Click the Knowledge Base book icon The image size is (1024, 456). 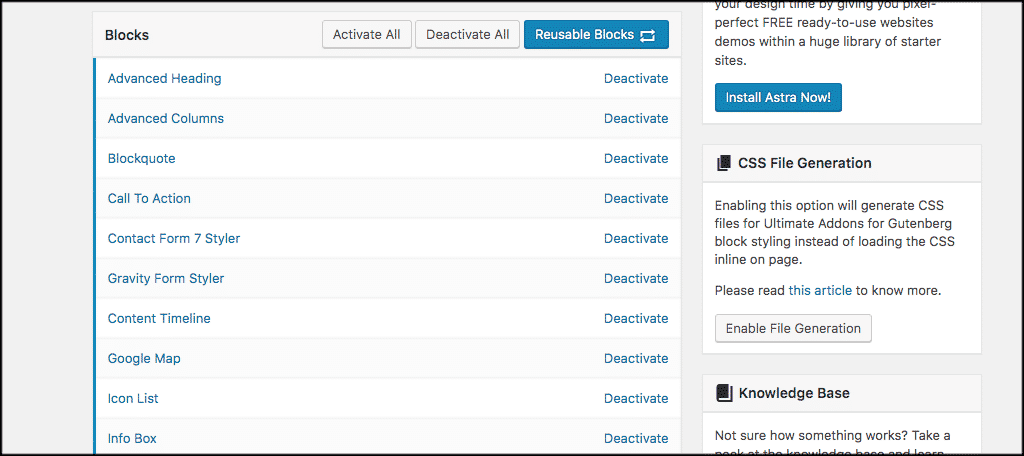(x=724, y=393)
